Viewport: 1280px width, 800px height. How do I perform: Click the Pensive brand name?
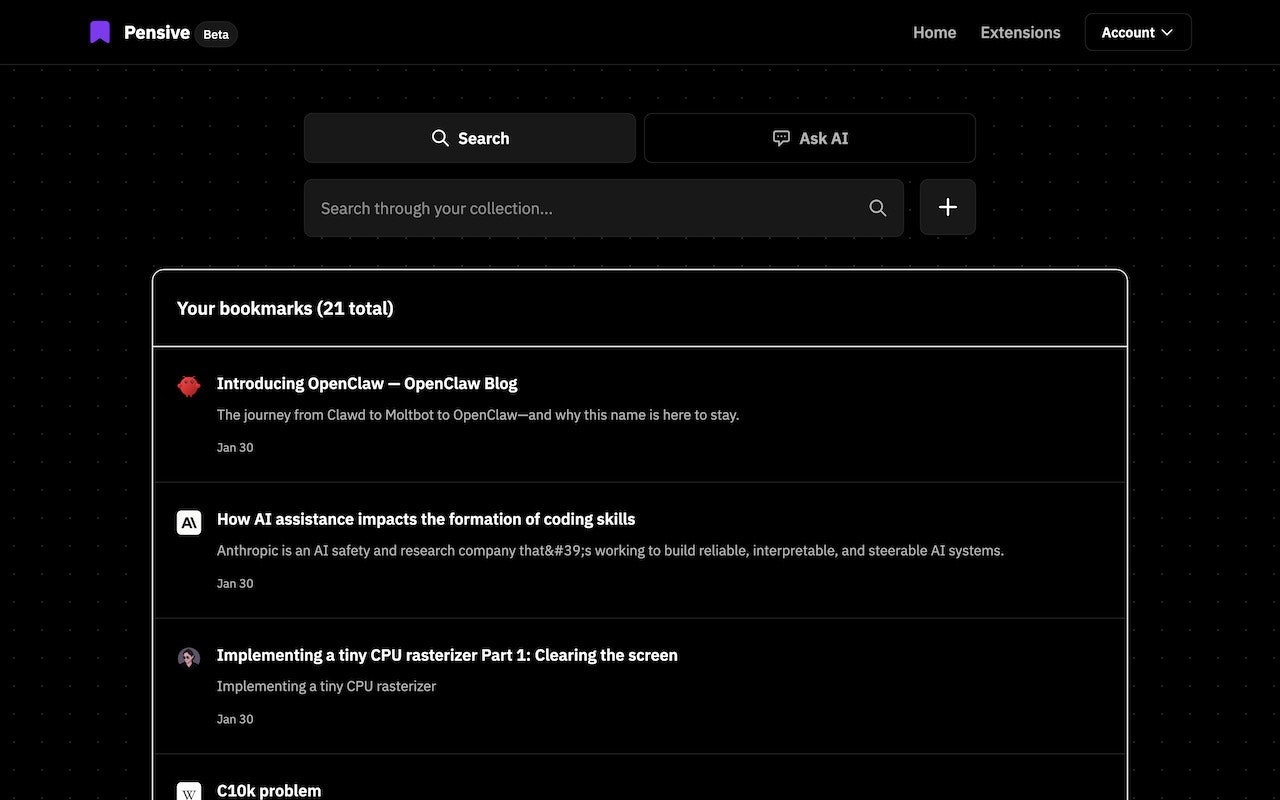click(x=157, y=33)
